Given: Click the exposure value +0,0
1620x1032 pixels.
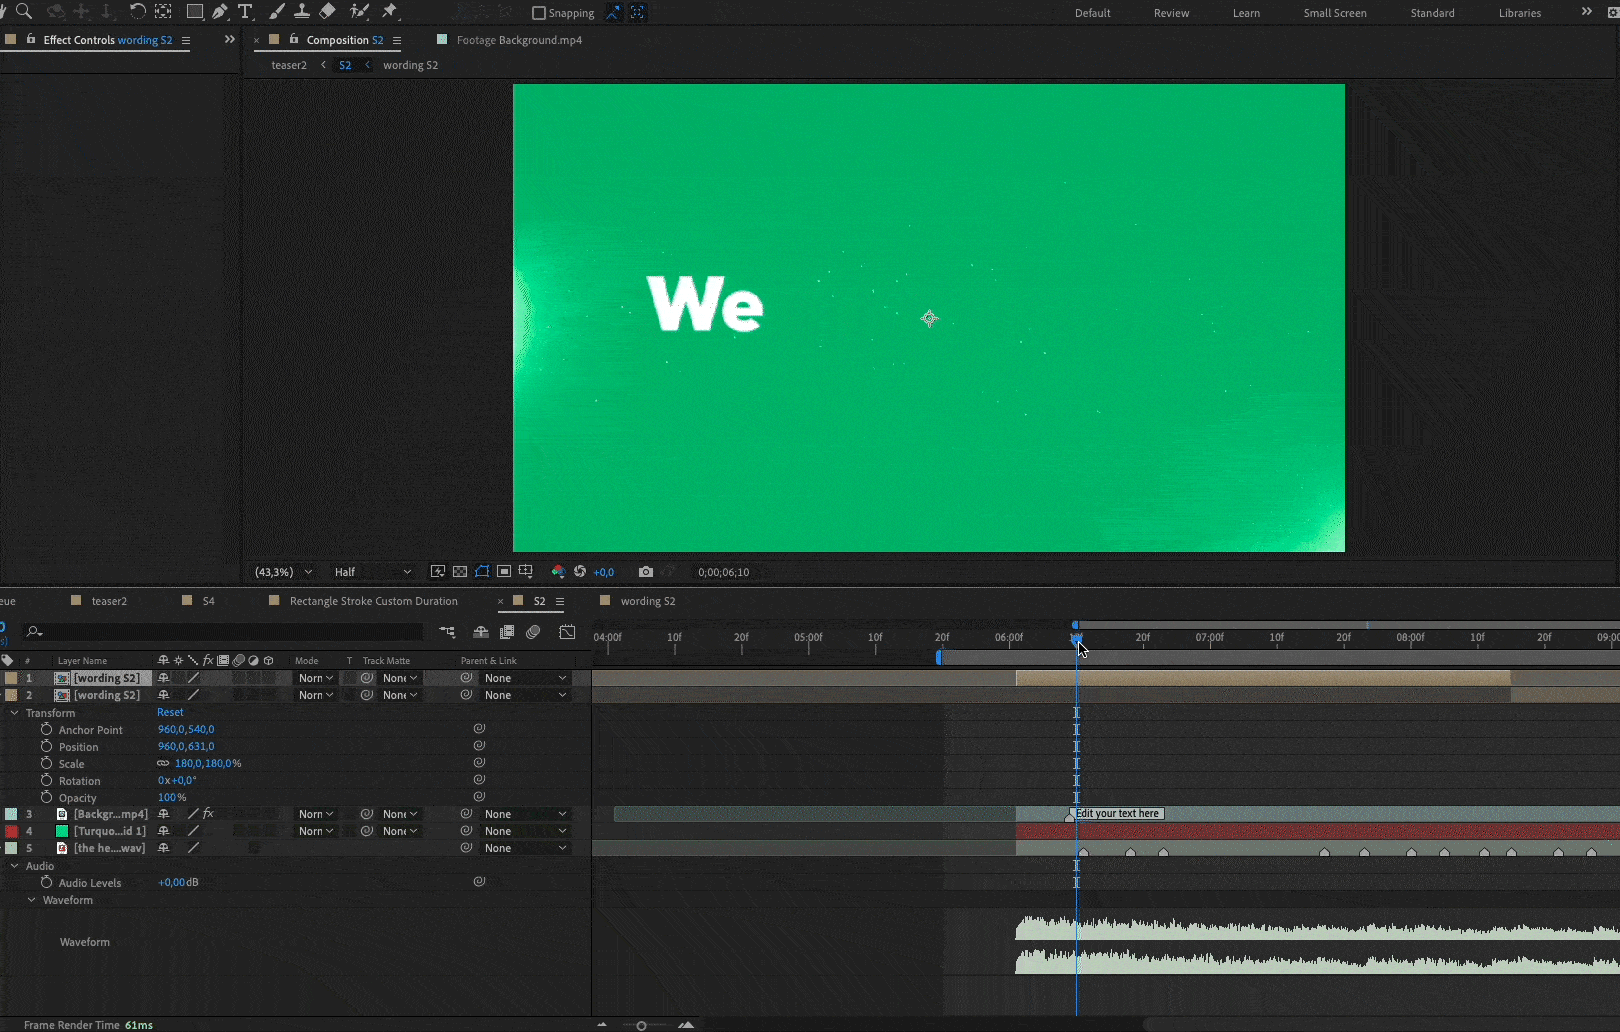Looking at the screenshot, I should (x=604, y=572).
